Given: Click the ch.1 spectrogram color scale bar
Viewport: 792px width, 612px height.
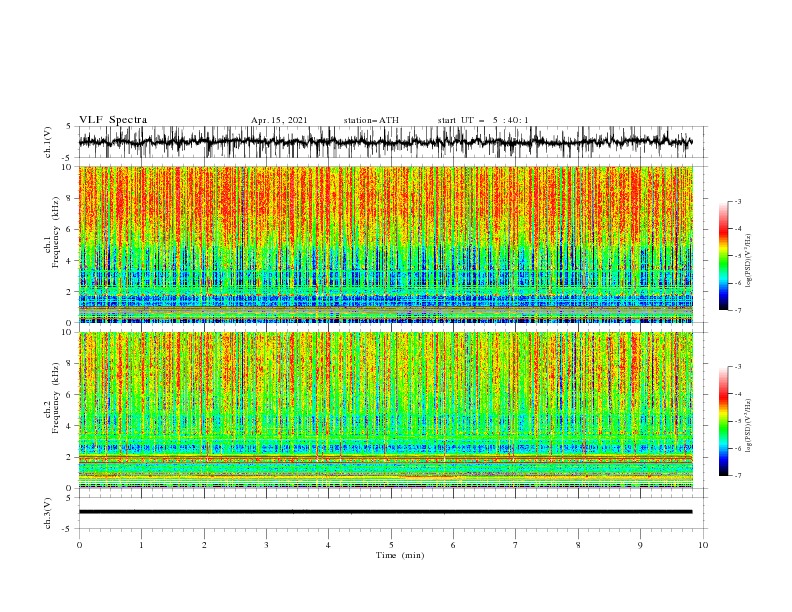Looking at the screenshot, I should click(723, 256).
